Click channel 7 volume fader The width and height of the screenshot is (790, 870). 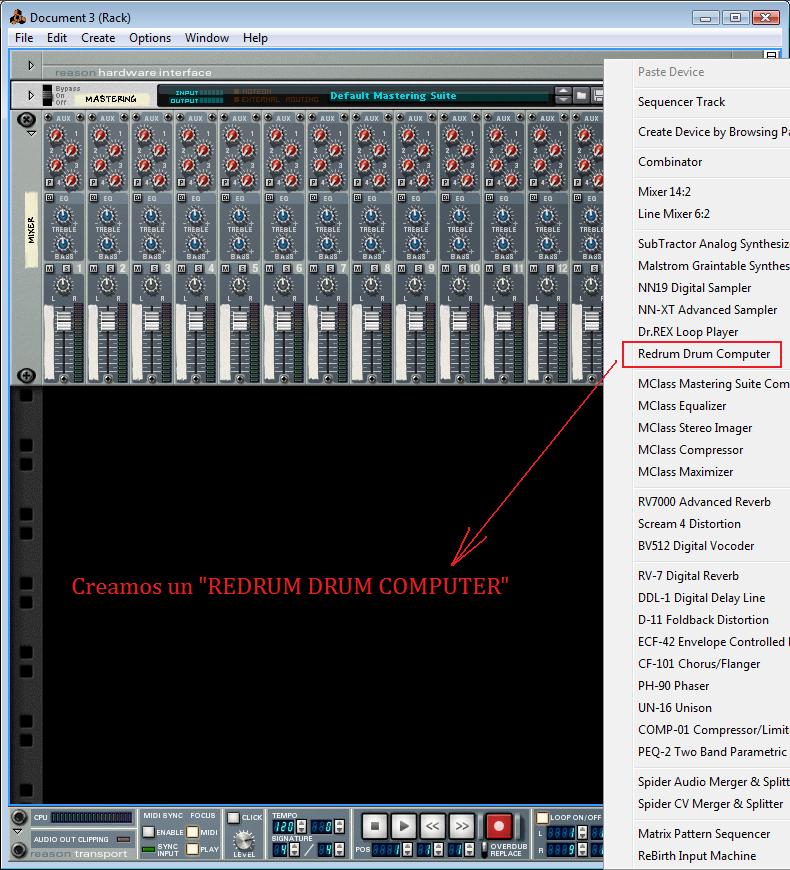[327, 321]
